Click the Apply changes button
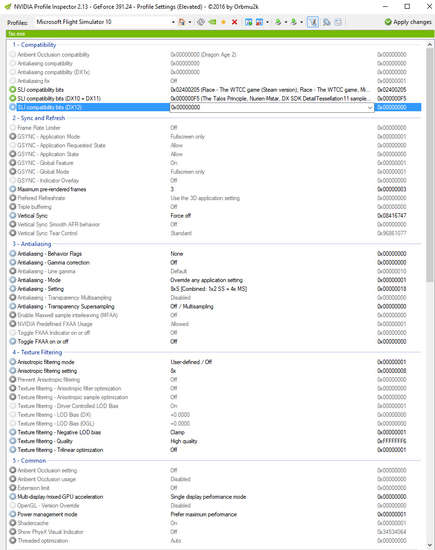This screenshot has width=435, height=550. point(408,22)
